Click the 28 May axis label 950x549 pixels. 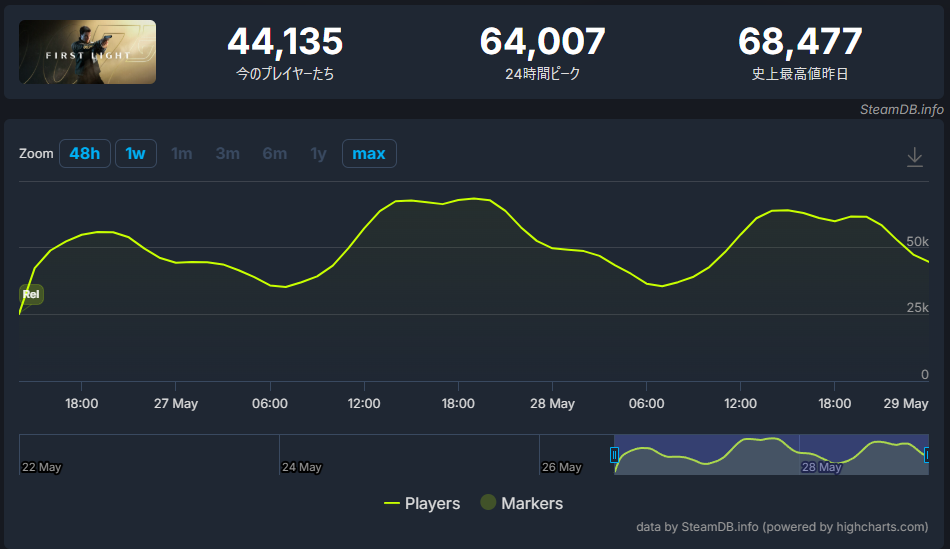click(553, 404)
